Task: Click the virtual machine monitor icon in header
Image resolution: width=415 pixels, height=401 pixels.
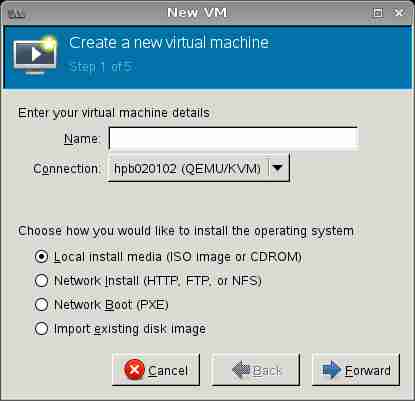Action: coord(35,55)
